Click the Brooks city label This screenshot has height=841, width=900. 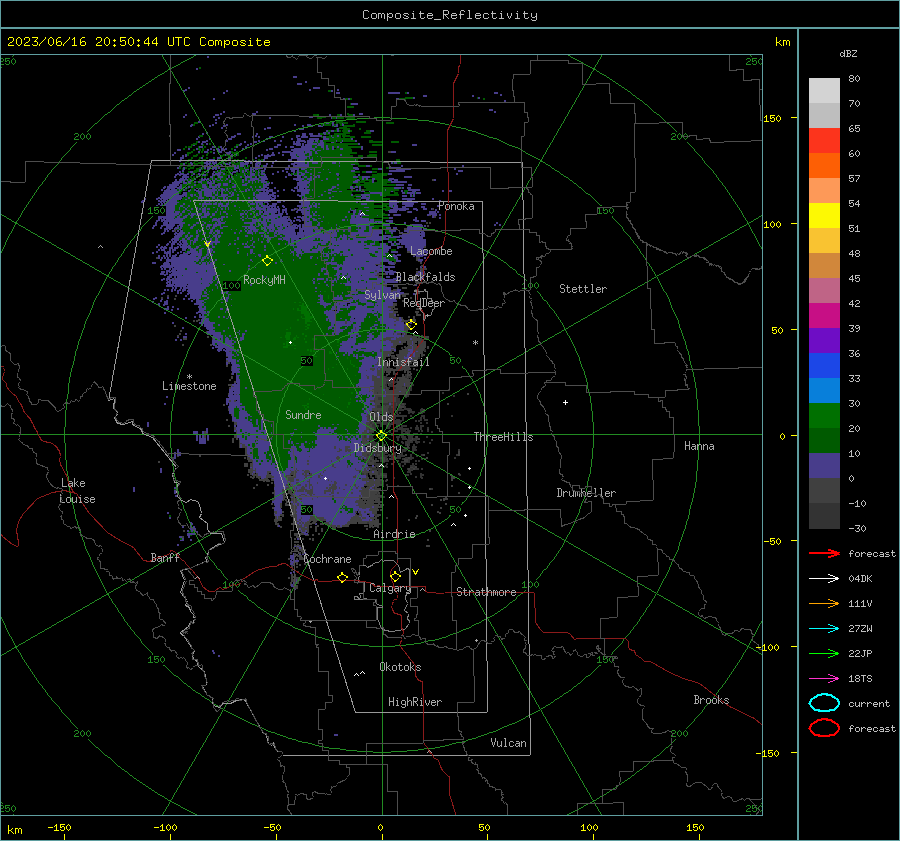coord(711,700)
